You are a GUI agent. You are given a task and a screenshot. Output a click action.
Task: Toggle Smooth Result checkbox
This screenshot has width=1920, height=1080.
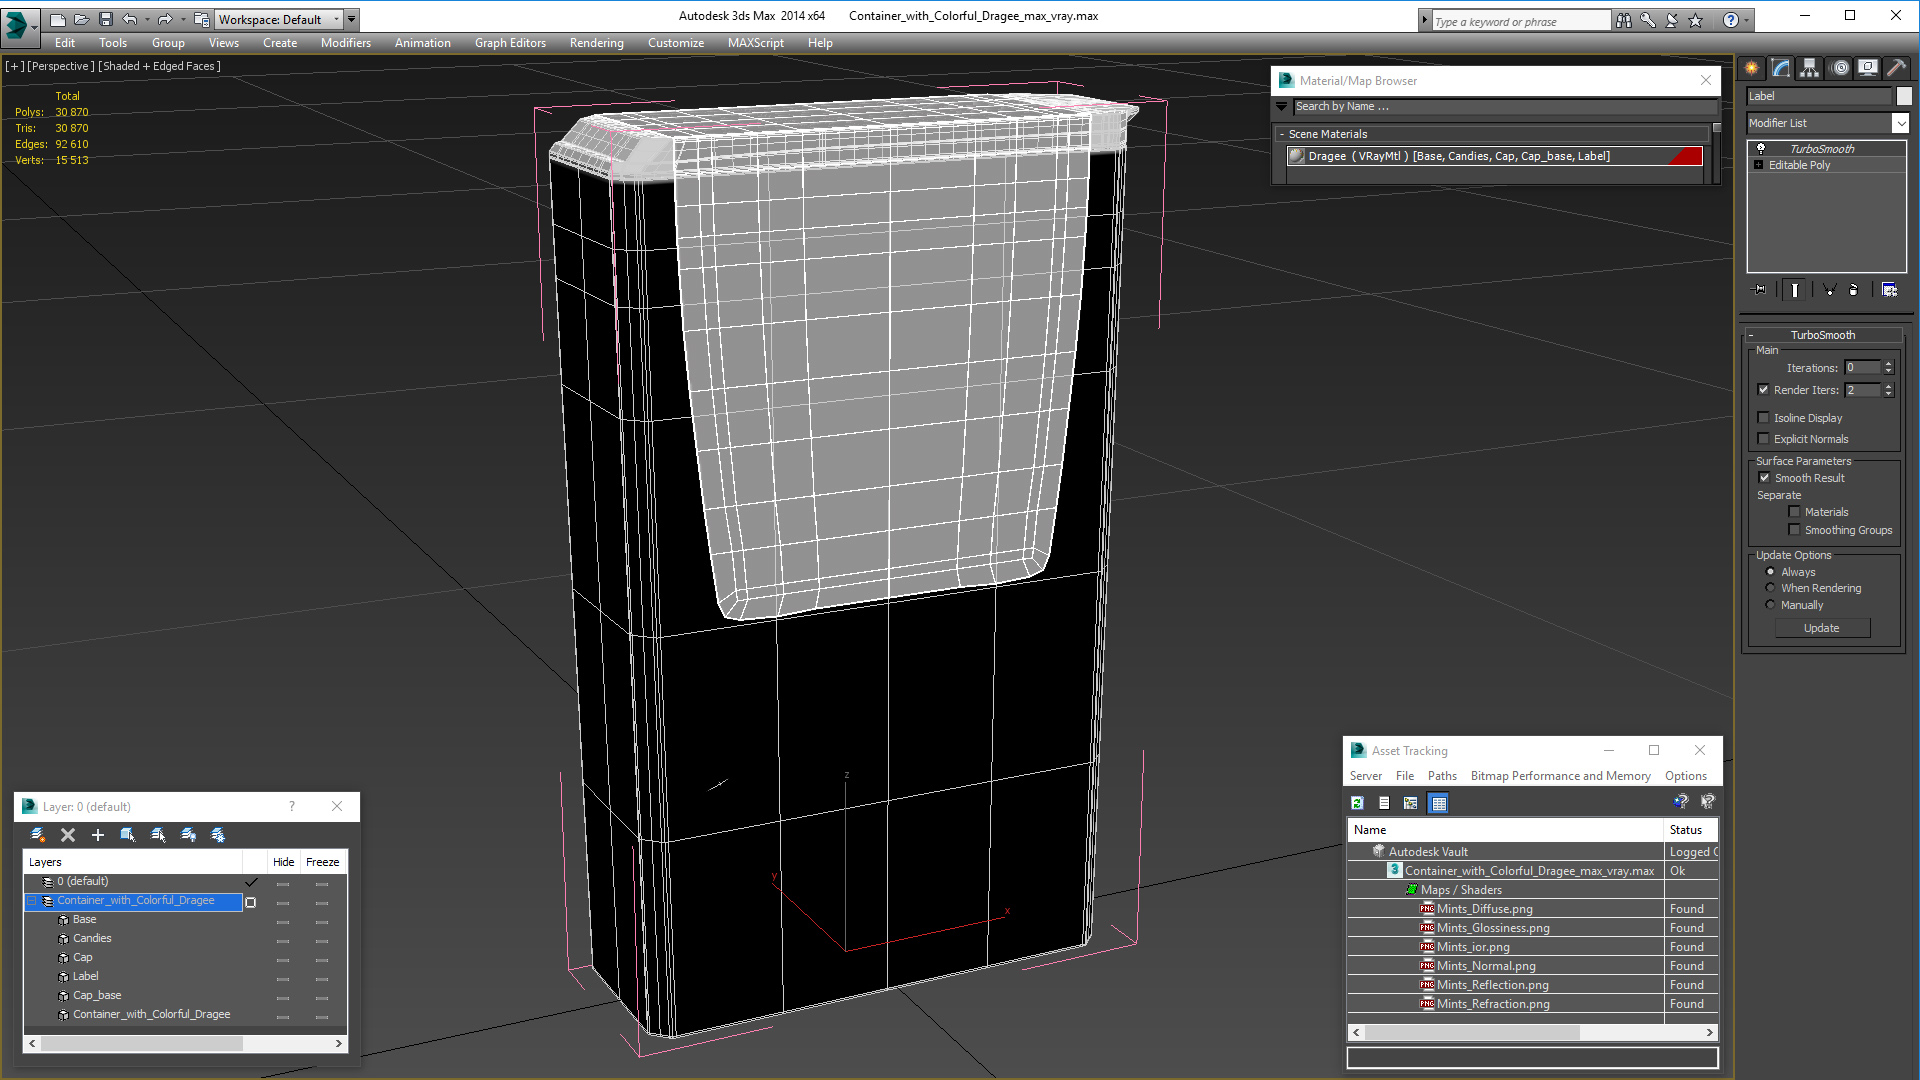1765,478
